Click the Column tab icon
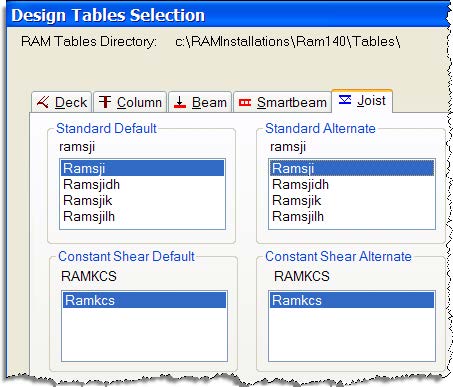The width and height of the screenshot is (453, 387). [105, 102]
